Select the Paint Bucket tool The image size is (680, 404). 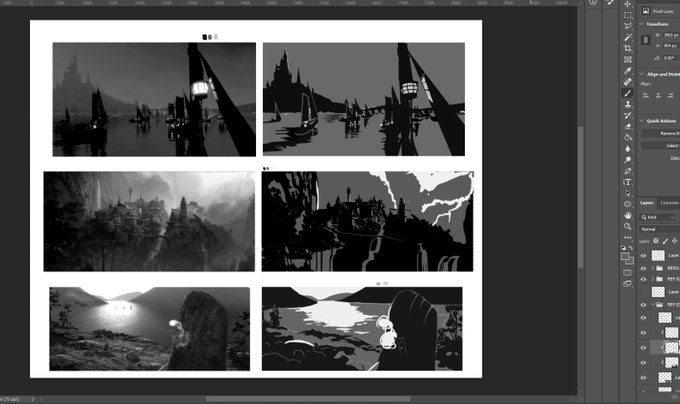628,137
